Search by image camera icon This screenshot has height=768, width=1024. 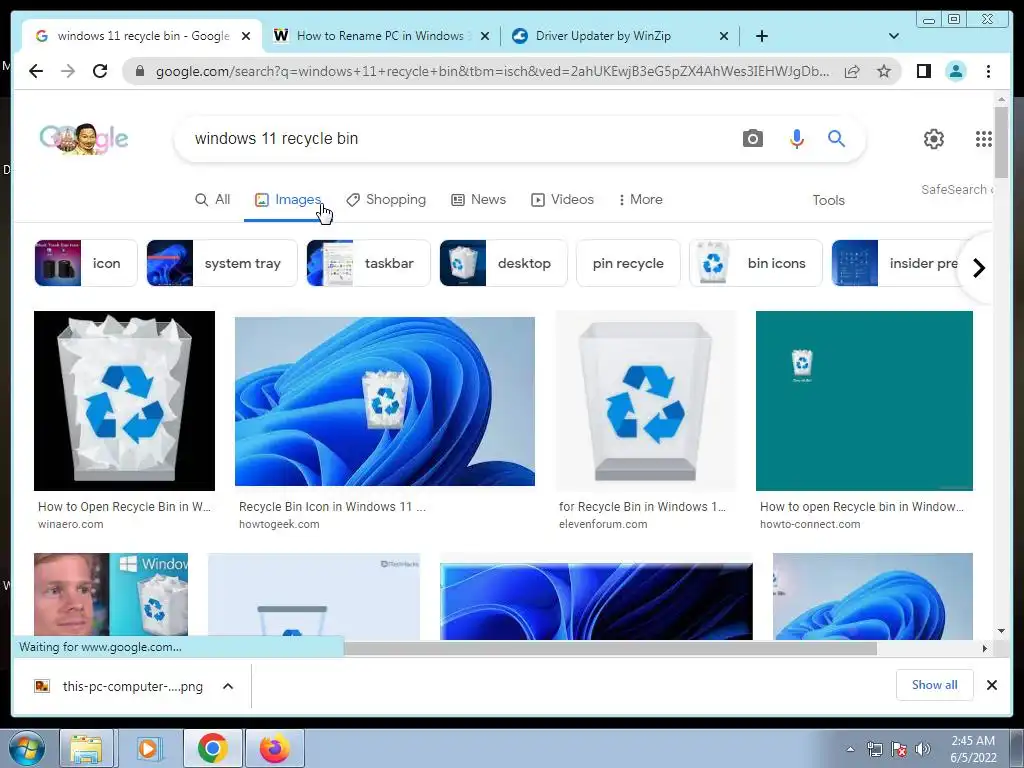[752, 138]
